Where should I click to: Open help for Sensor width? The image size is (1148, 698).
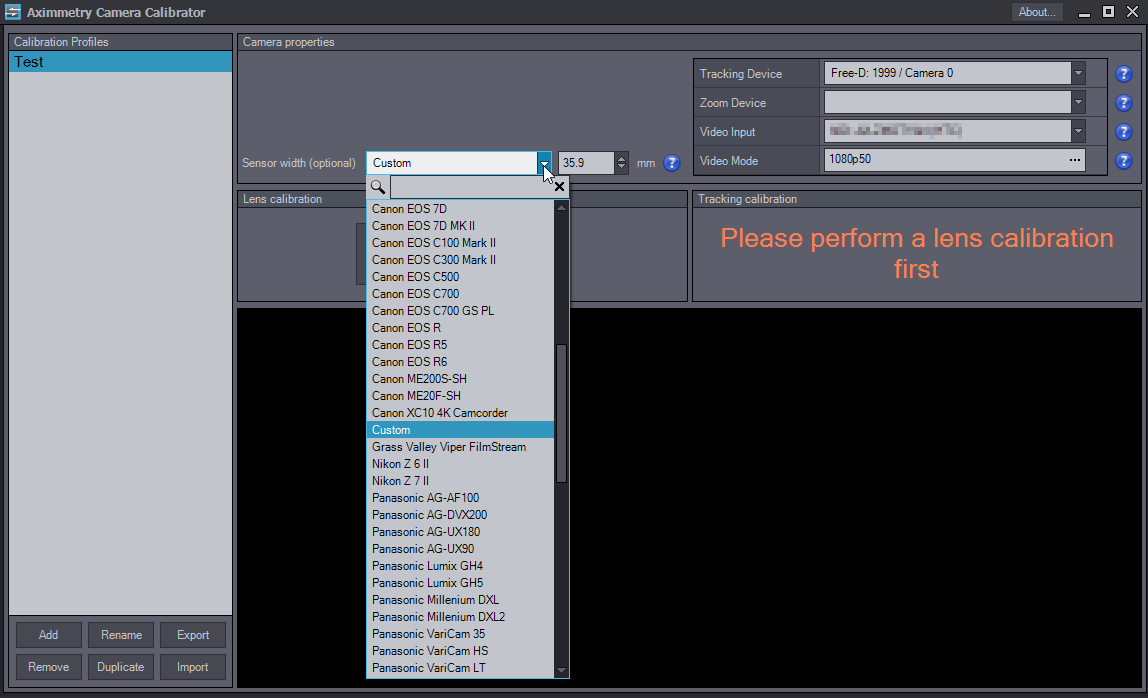(x=671, y=163)
